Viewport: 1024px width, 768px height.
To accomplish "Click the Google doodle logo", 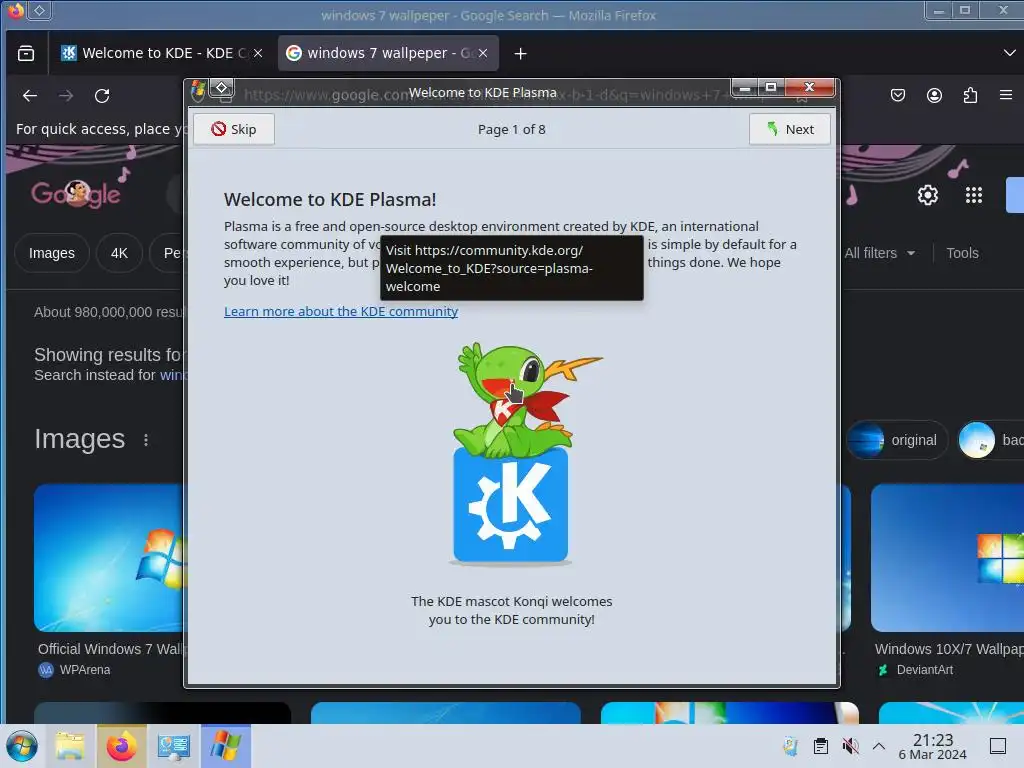I will coord(76,193).
